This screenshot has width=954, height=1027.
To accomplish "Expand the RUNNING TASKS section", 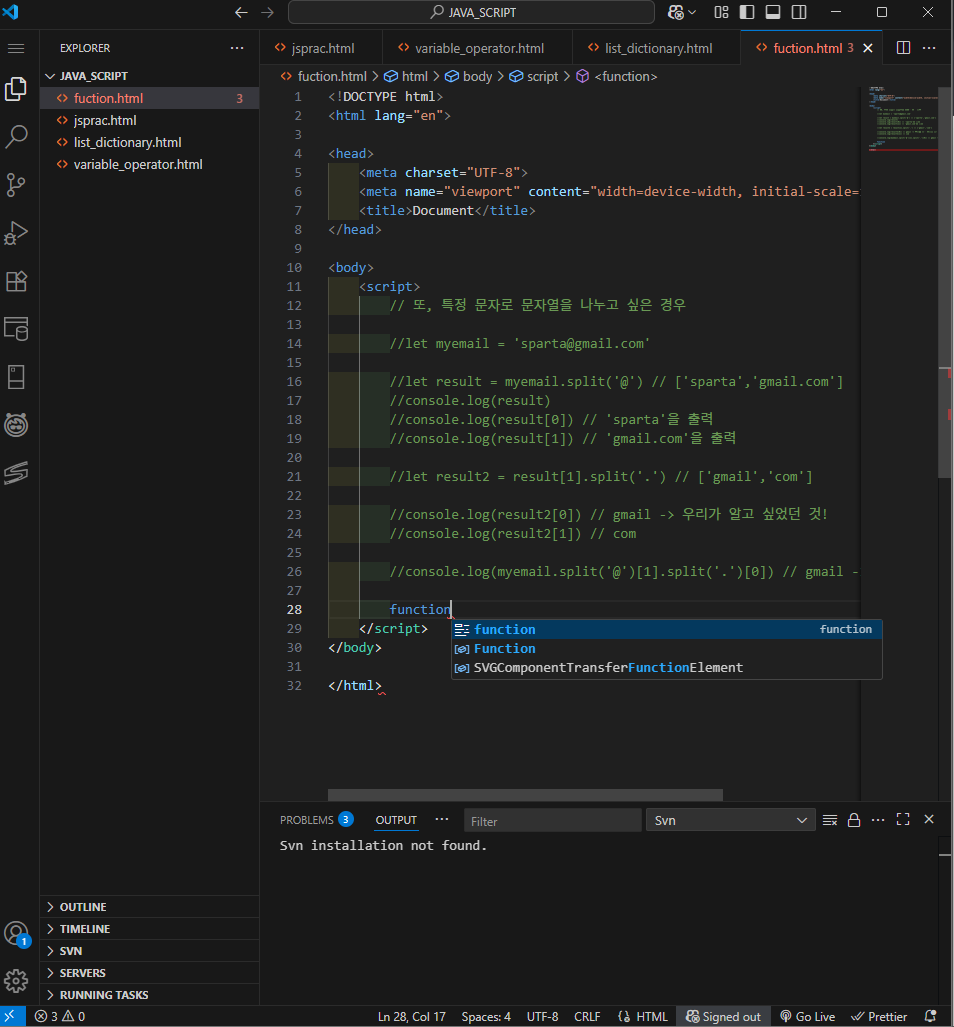I will 150,995.
